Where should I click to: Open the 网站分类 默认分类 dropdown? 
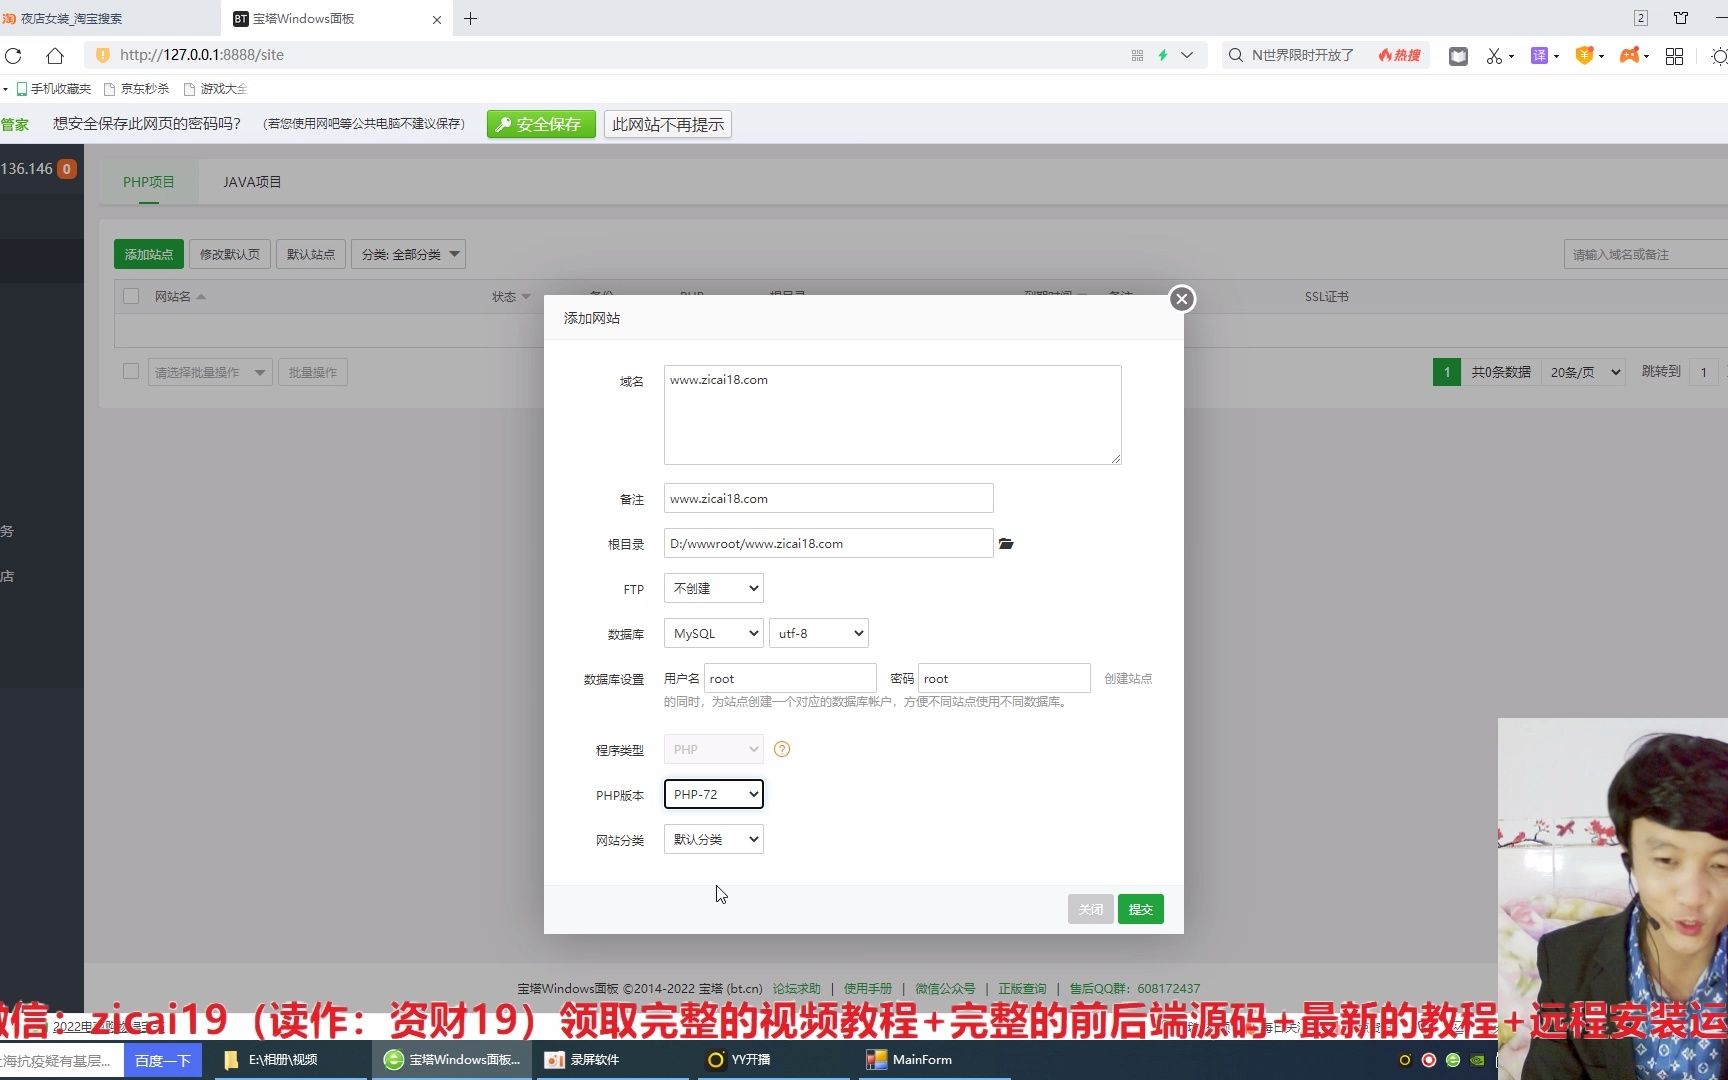pyautogui.click(x=712, y=839)
